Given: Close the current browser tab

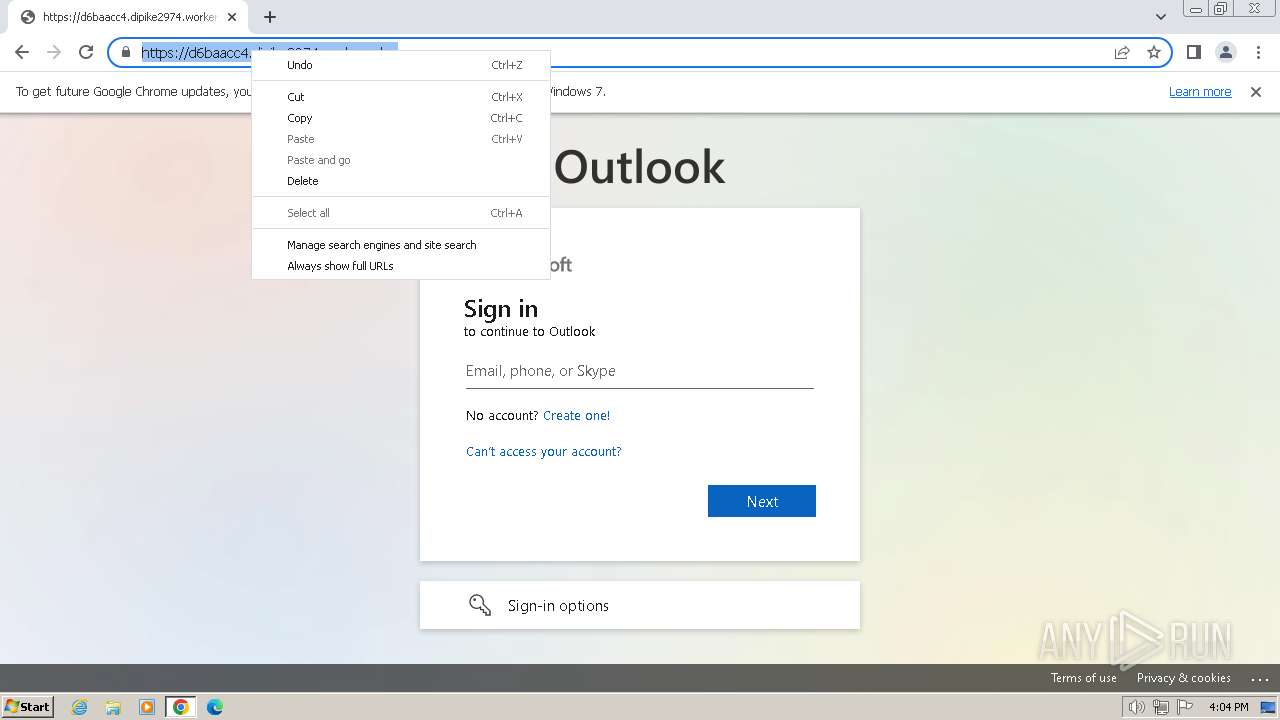Looking at the screenshot, I should point(232,17).
